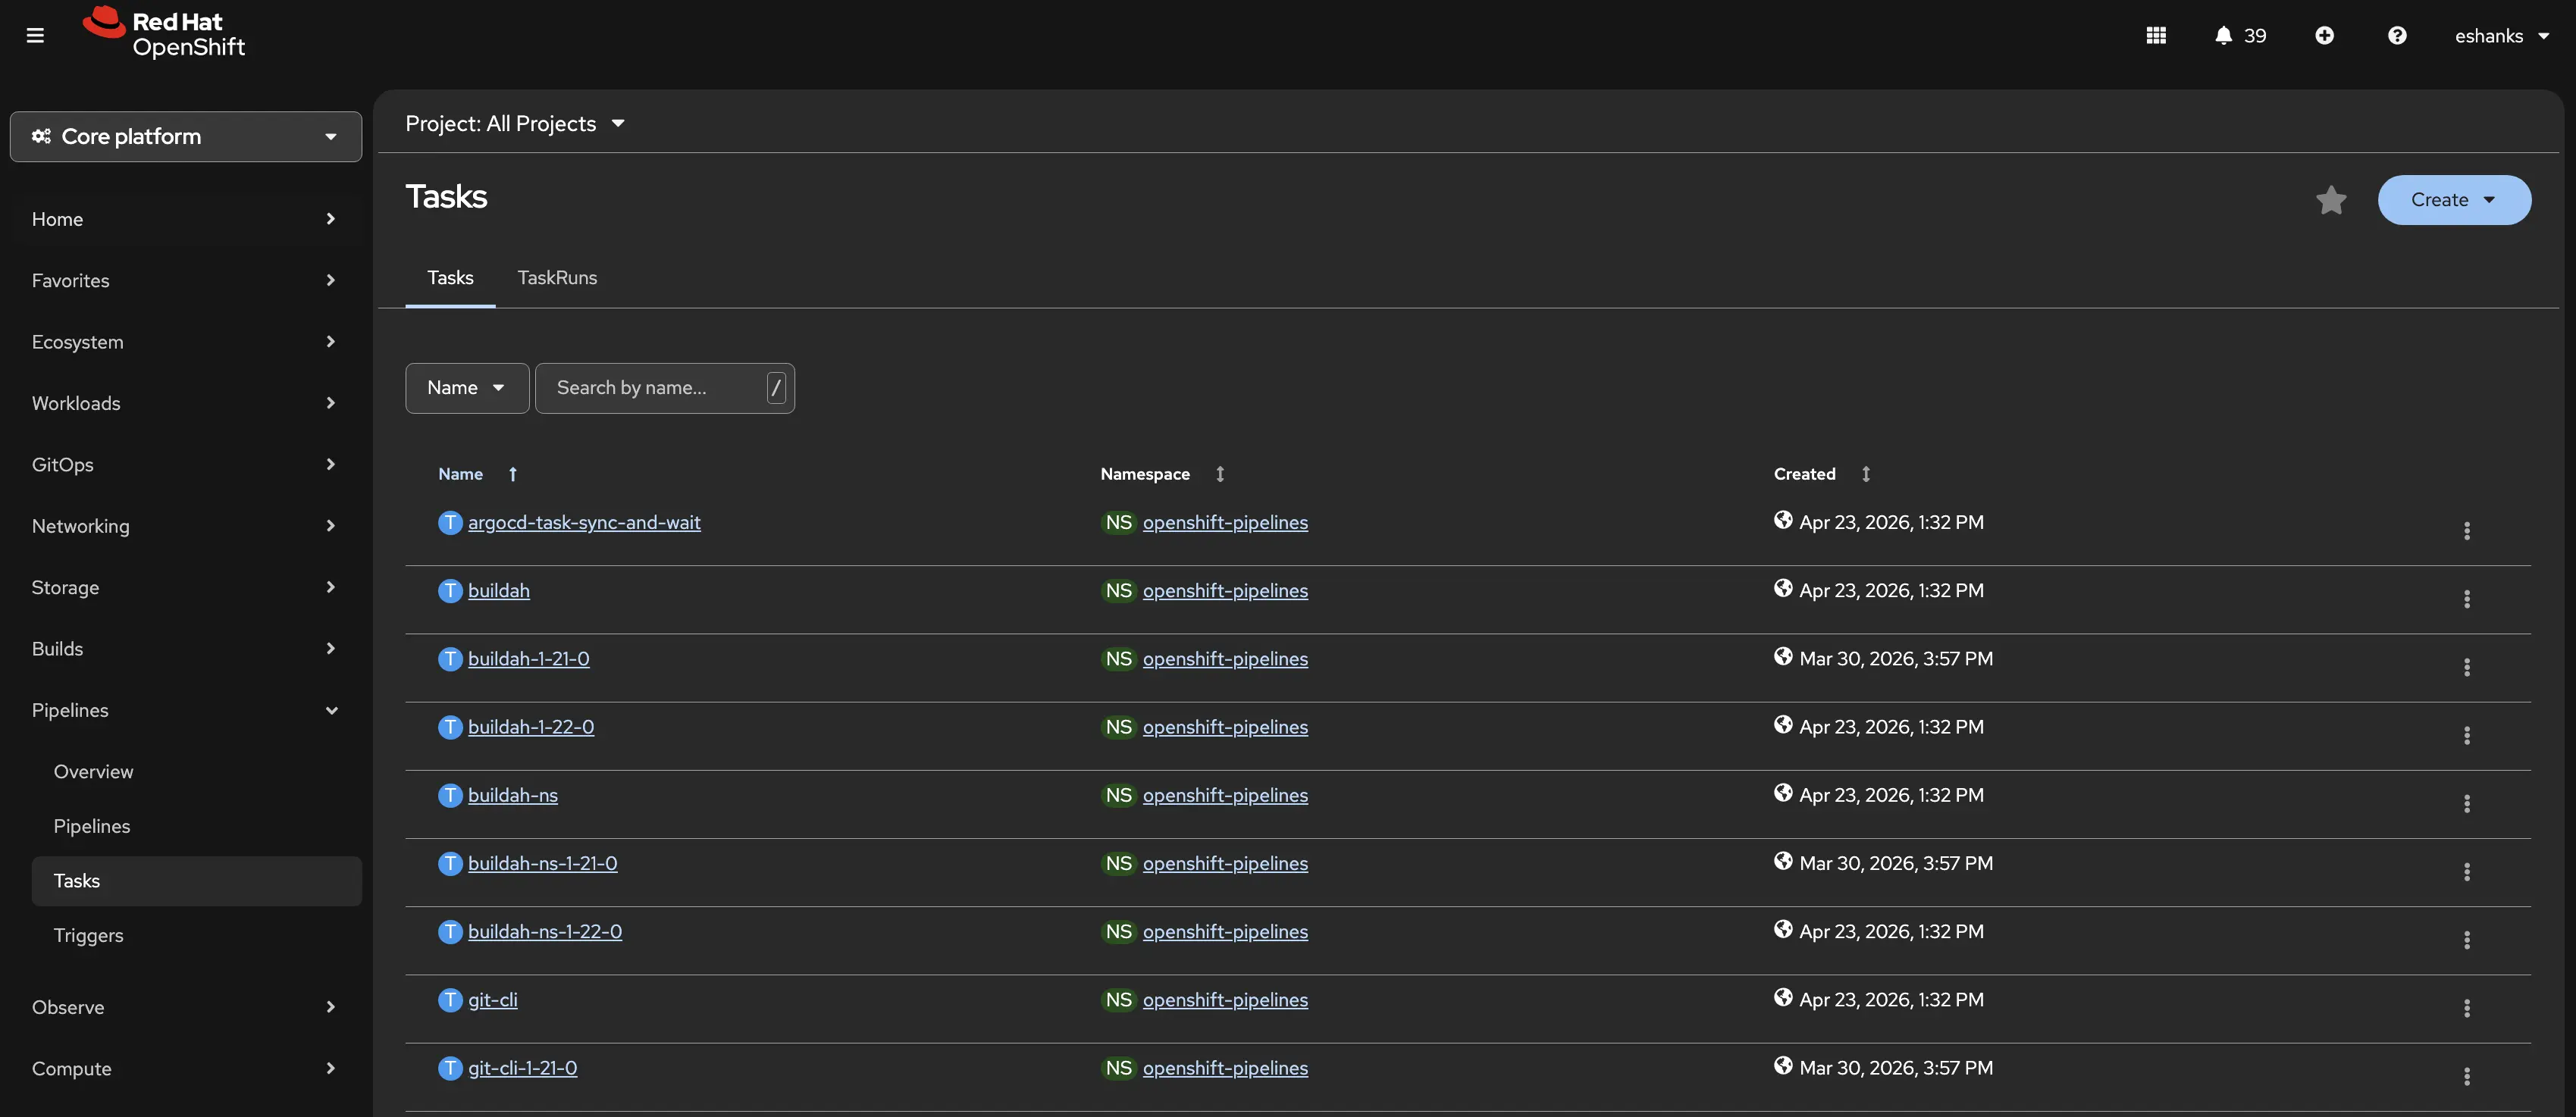Select Tasks item in sidebar

click(x=197, y=881)
